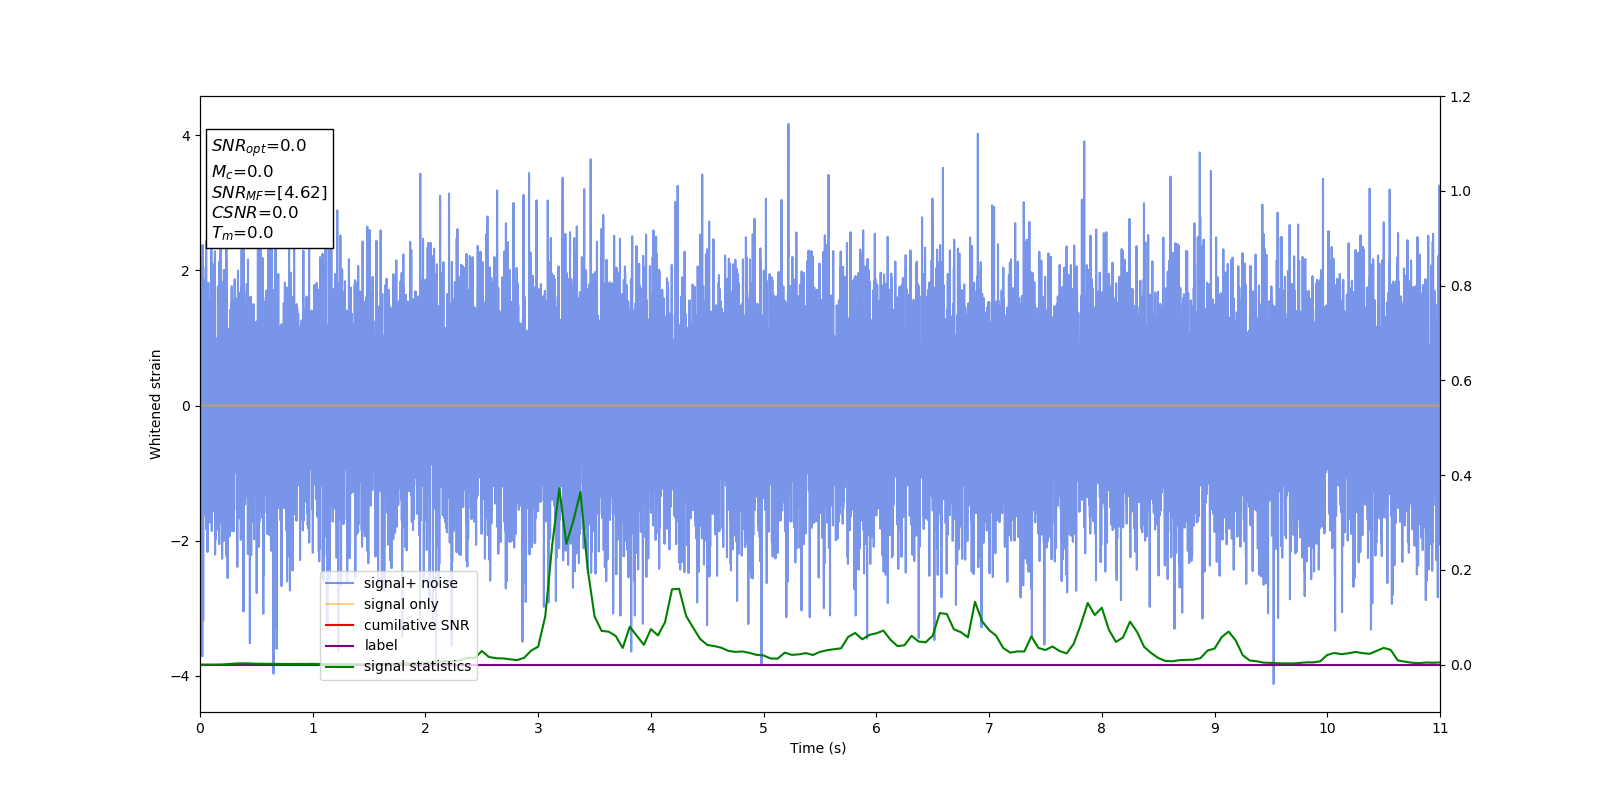Click time-axis tick label "10"

1327,728
